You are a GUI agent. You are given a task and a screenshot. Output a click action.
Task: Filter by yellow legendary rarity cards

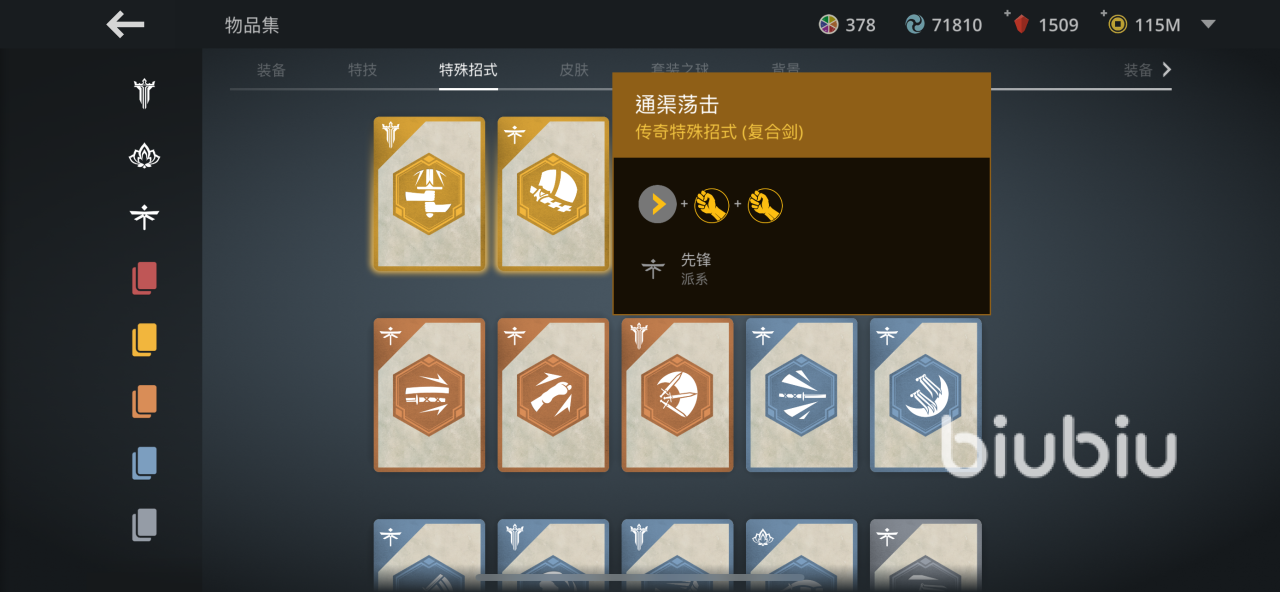click(x=145, y=339)
